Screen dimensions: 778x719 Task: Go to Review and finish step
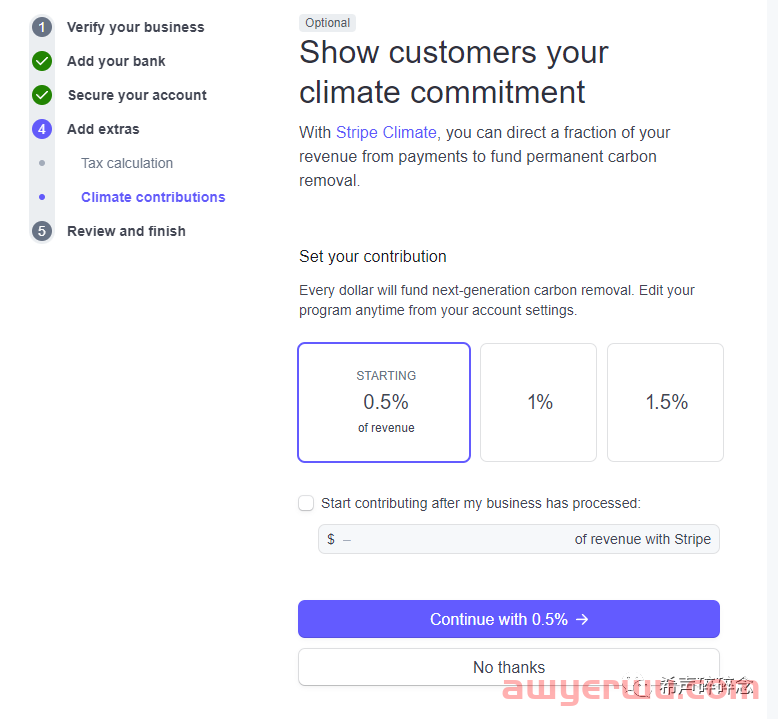[x=126, y=231]
